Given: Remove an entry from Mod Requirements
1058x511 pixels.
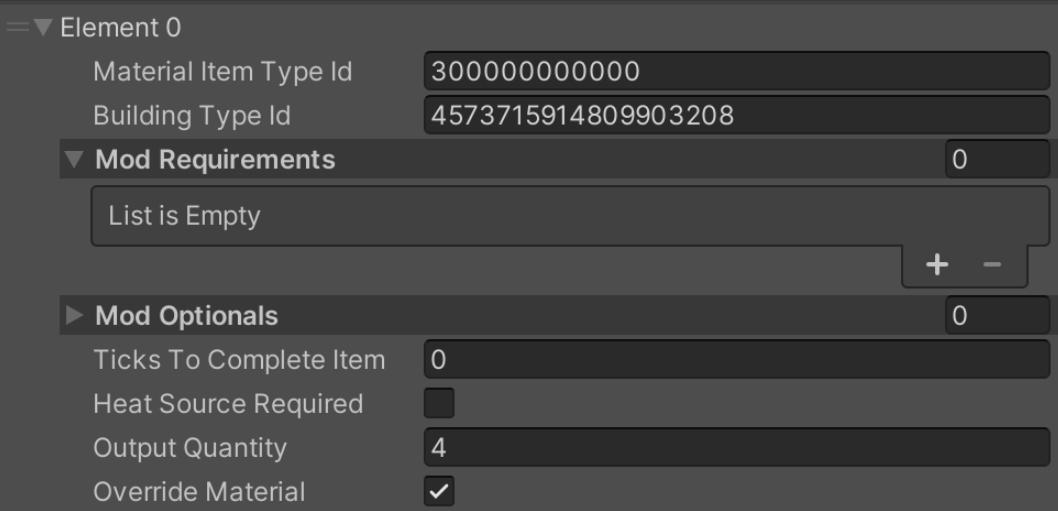Looking at the screenshot, I should coord(992,265).
